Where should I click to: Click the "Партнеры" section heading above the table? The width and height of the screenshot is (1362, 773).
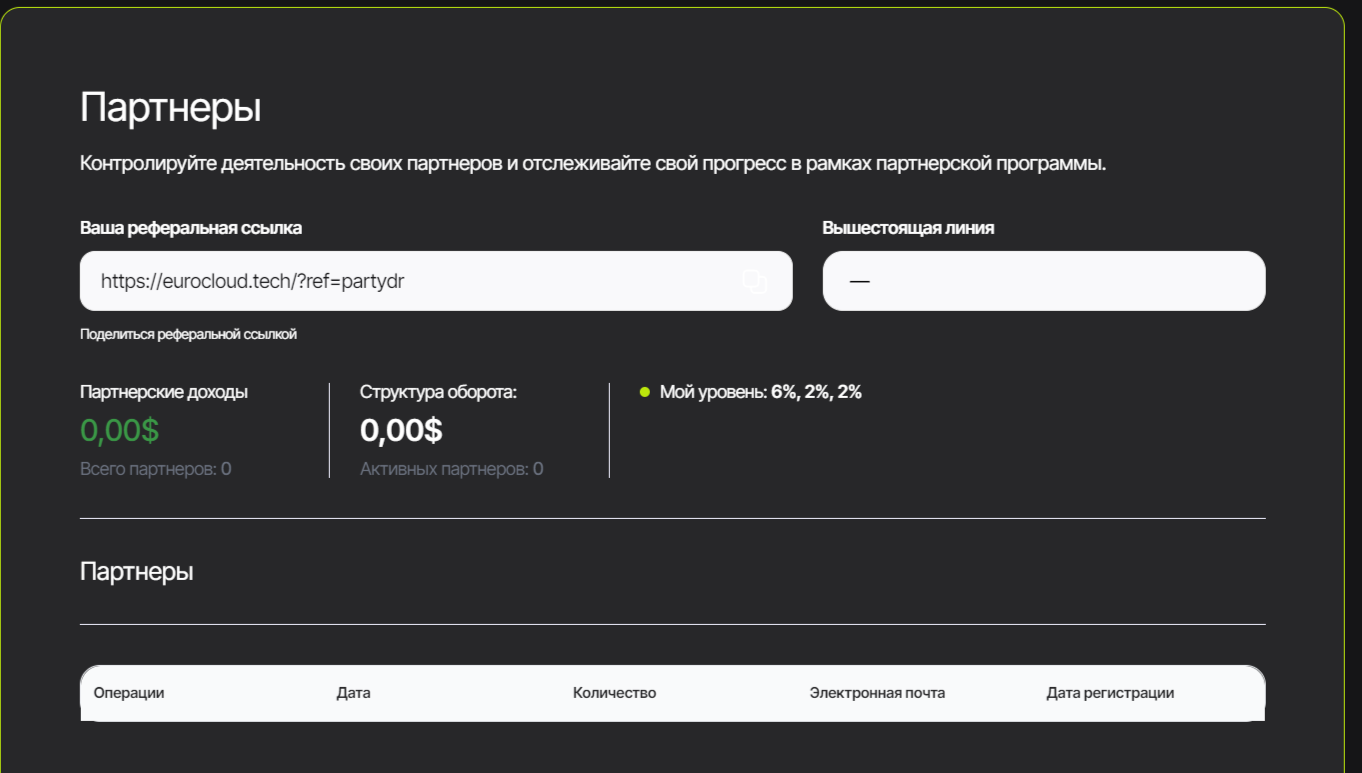tap(136, 572)
